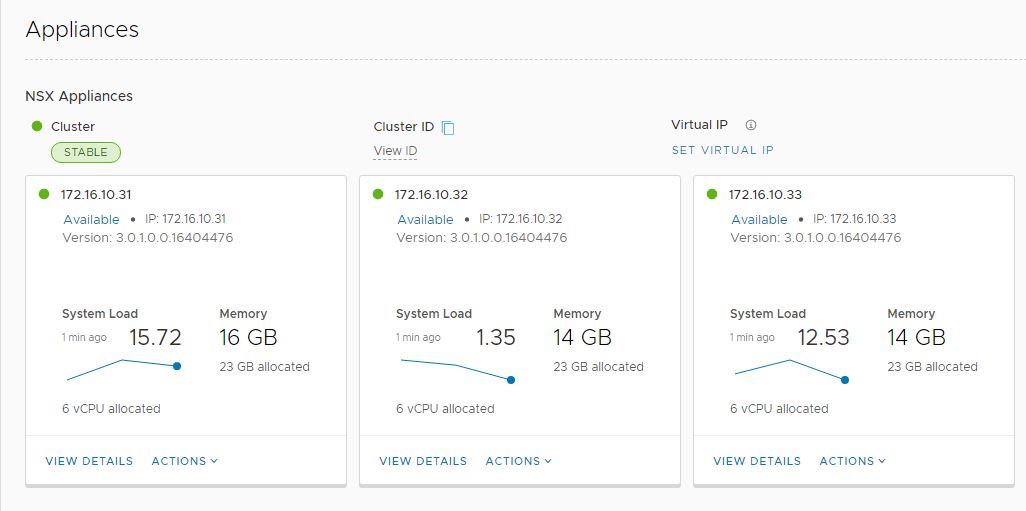Image resolution: width=1026 pixels, height=511 pixels.
Task: Click the Available status link for 172.16.10.32
Action: (x=425, y=219)
